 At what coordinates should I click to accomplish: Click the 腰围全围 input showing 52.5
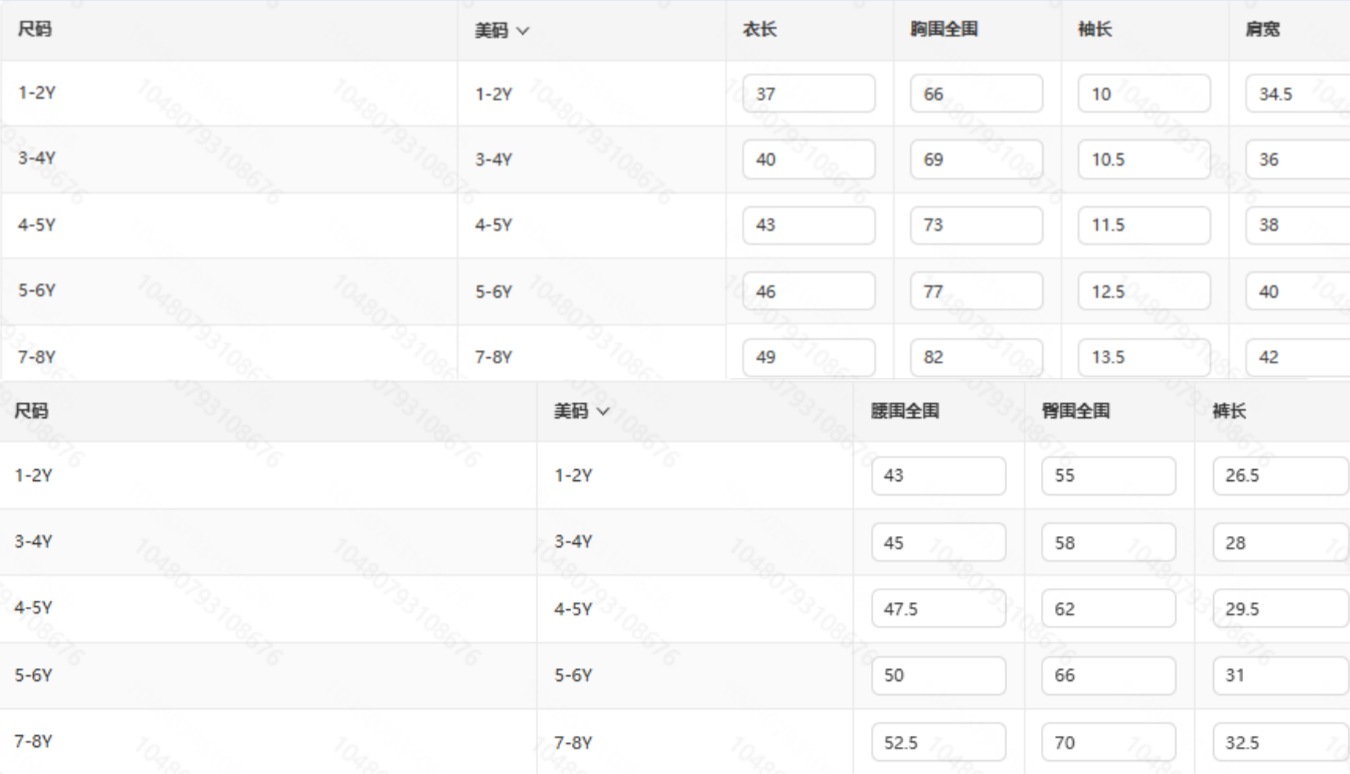pos(939,743)
